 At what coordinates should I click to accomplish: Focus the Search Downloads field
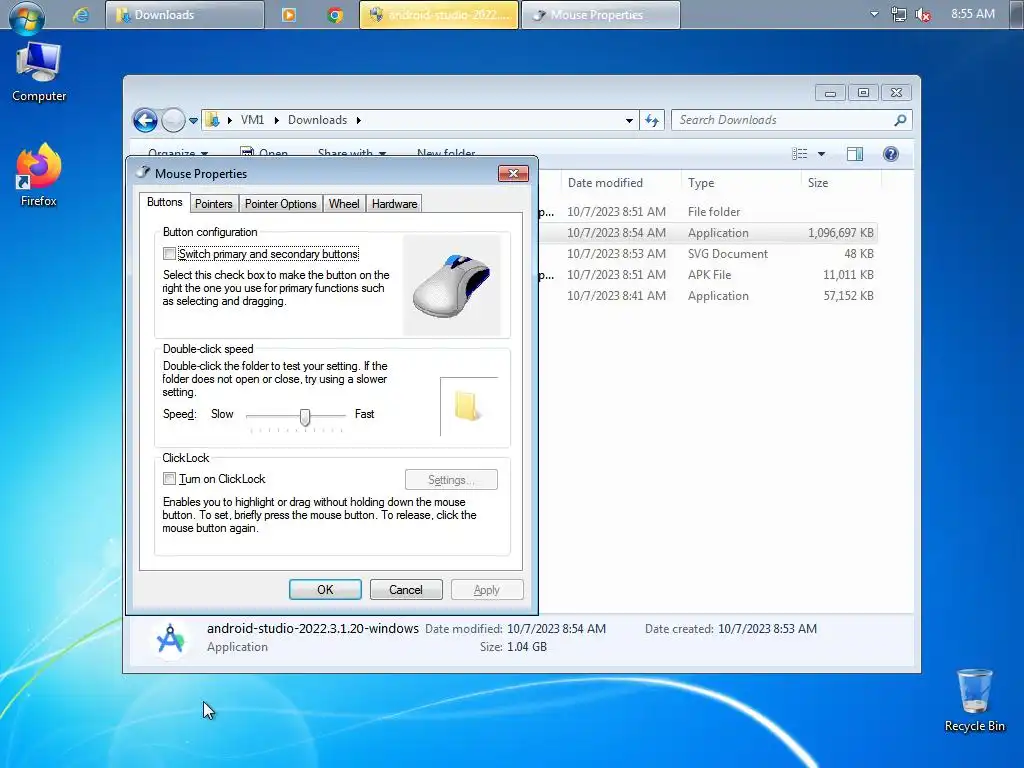[x=784, y=120]
